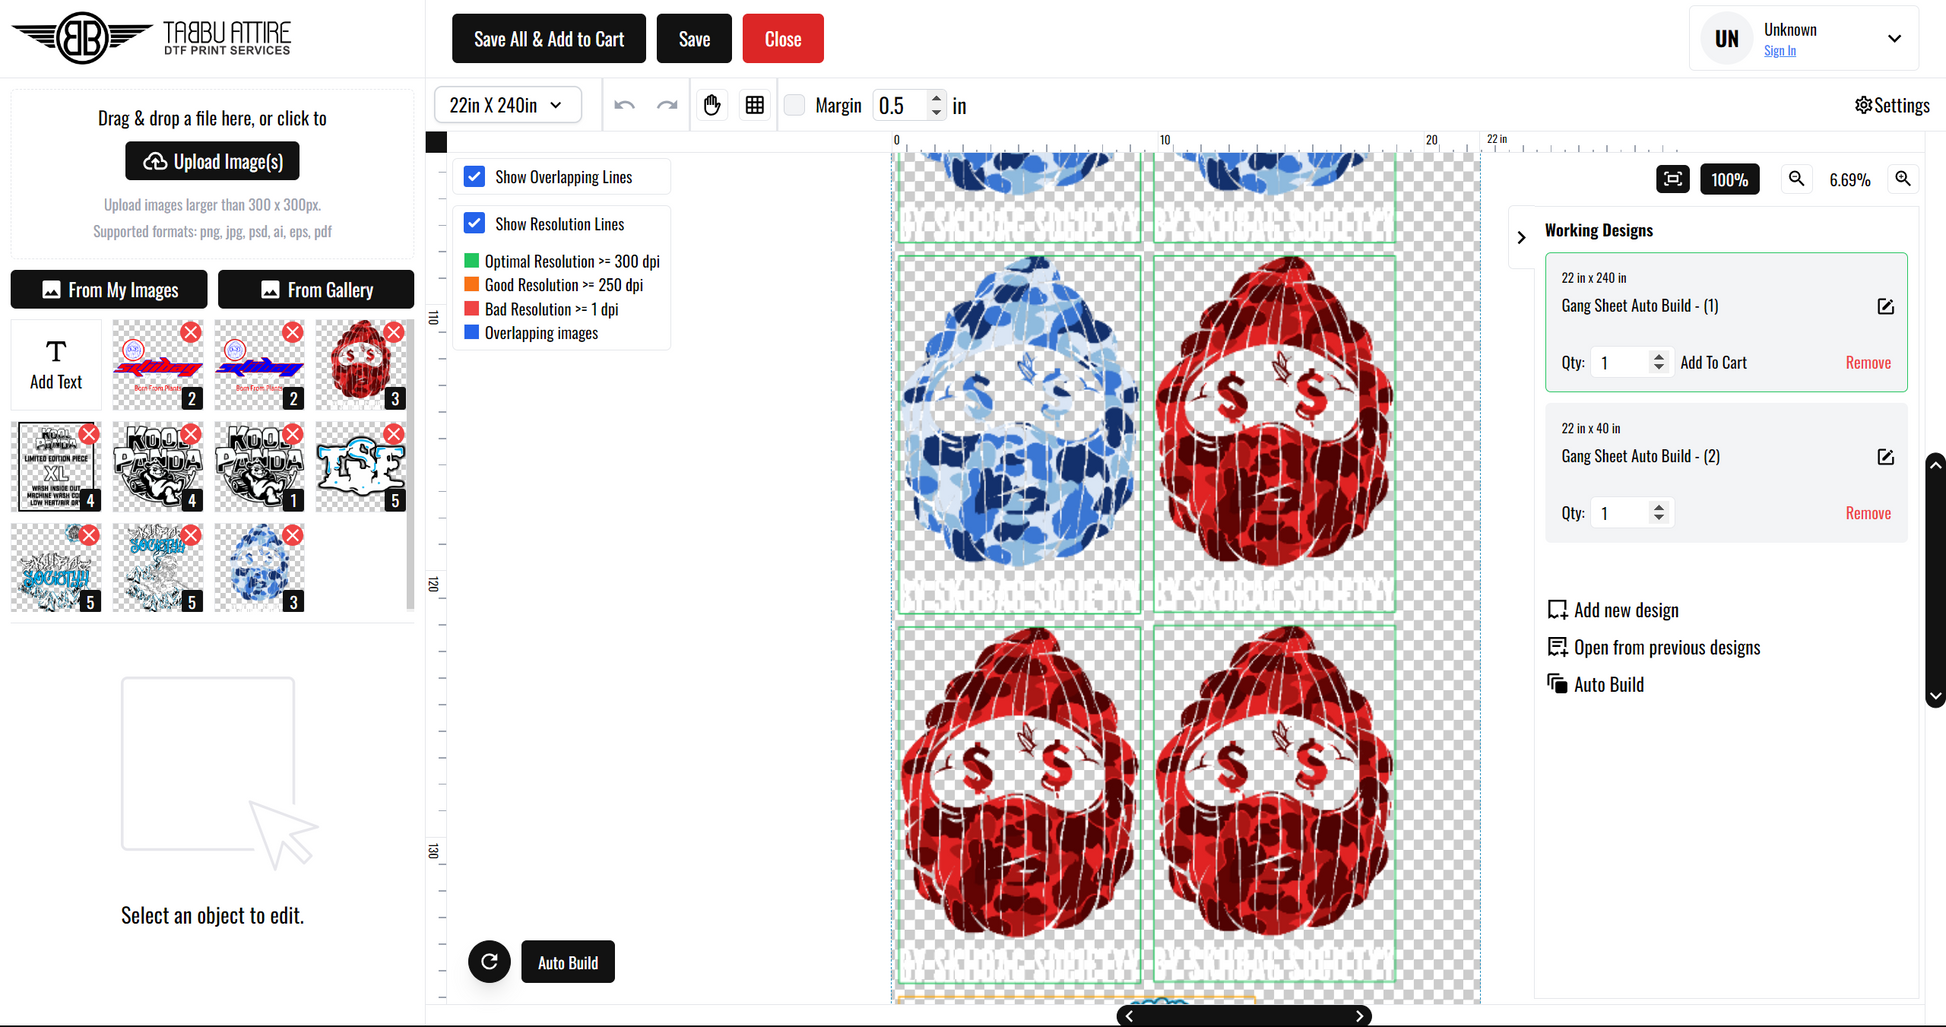Click the undo arrow icon

coord(625,105)
